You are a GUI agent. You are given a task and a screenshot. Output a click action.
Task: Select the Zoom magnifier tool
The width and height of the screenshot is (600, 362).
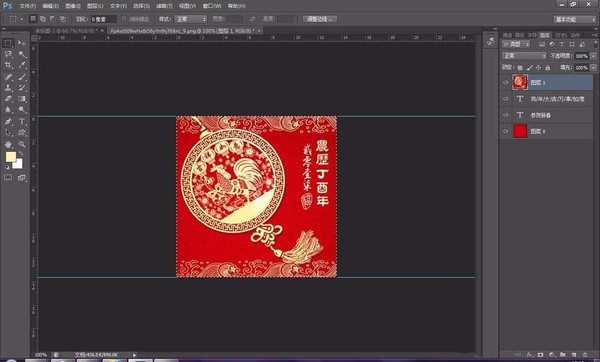(22, 144)
